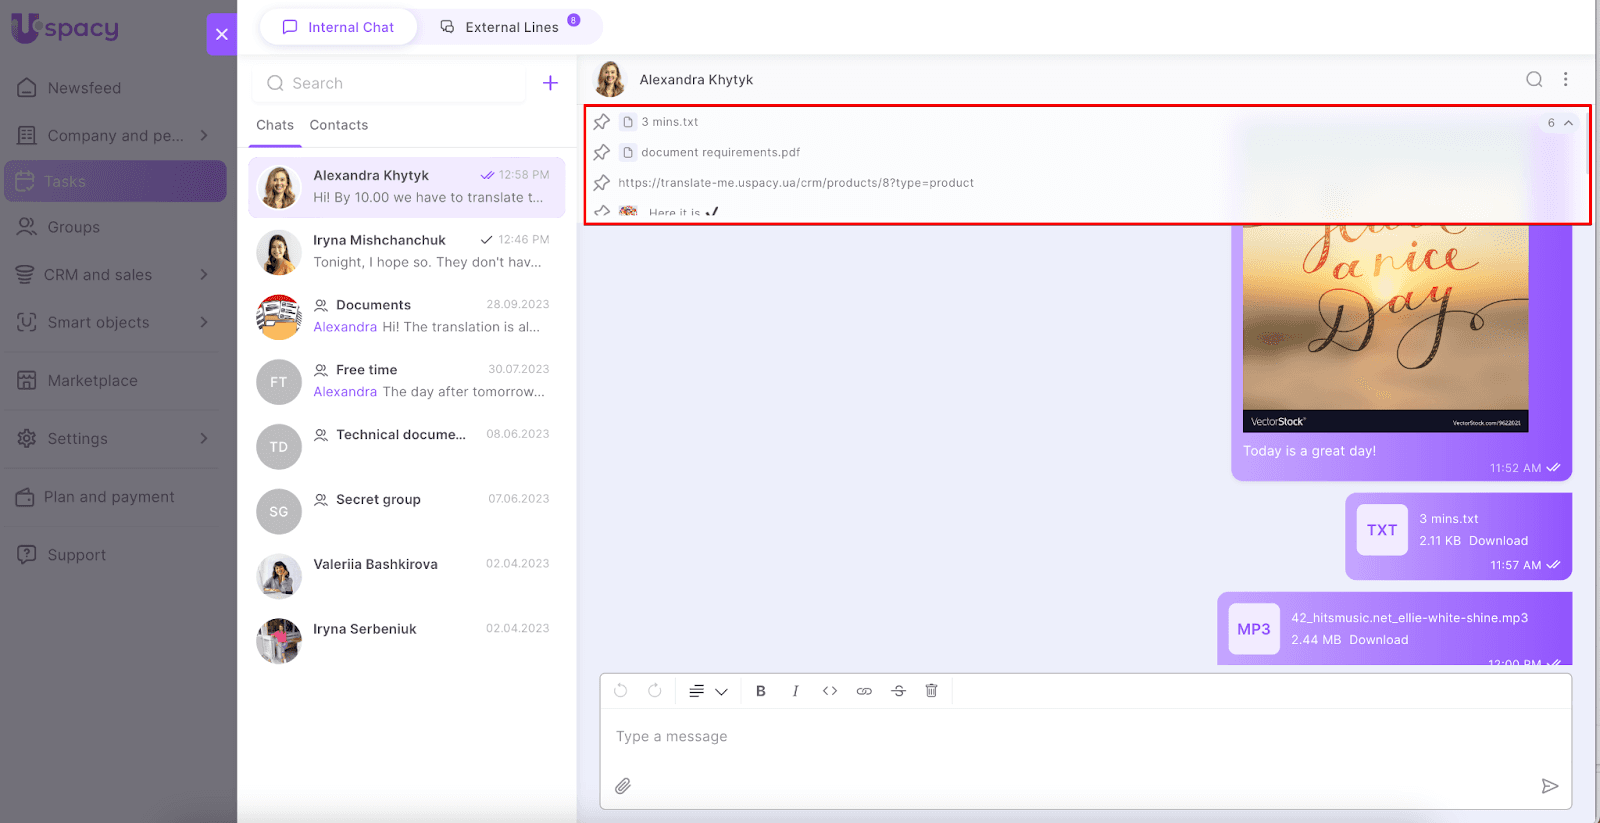The height and width of the screenshot is (823, 1600).
Task: Click the plus icon to start new chat
Action: tap(550, 83)
